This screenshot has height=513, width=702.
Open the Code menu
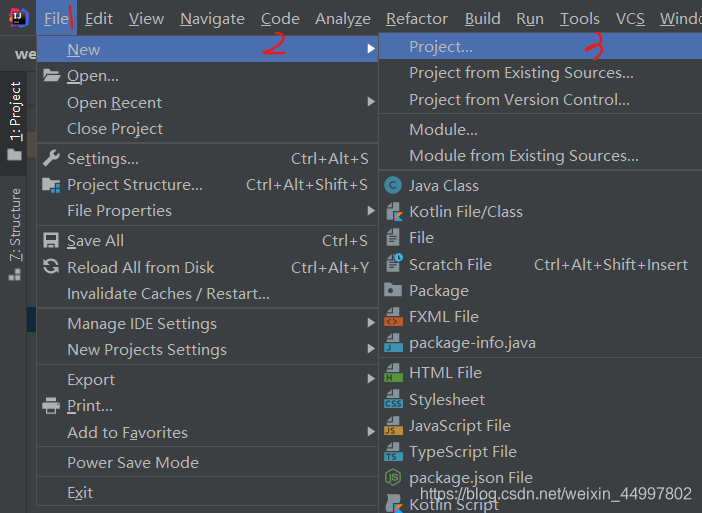click(280, 18)
